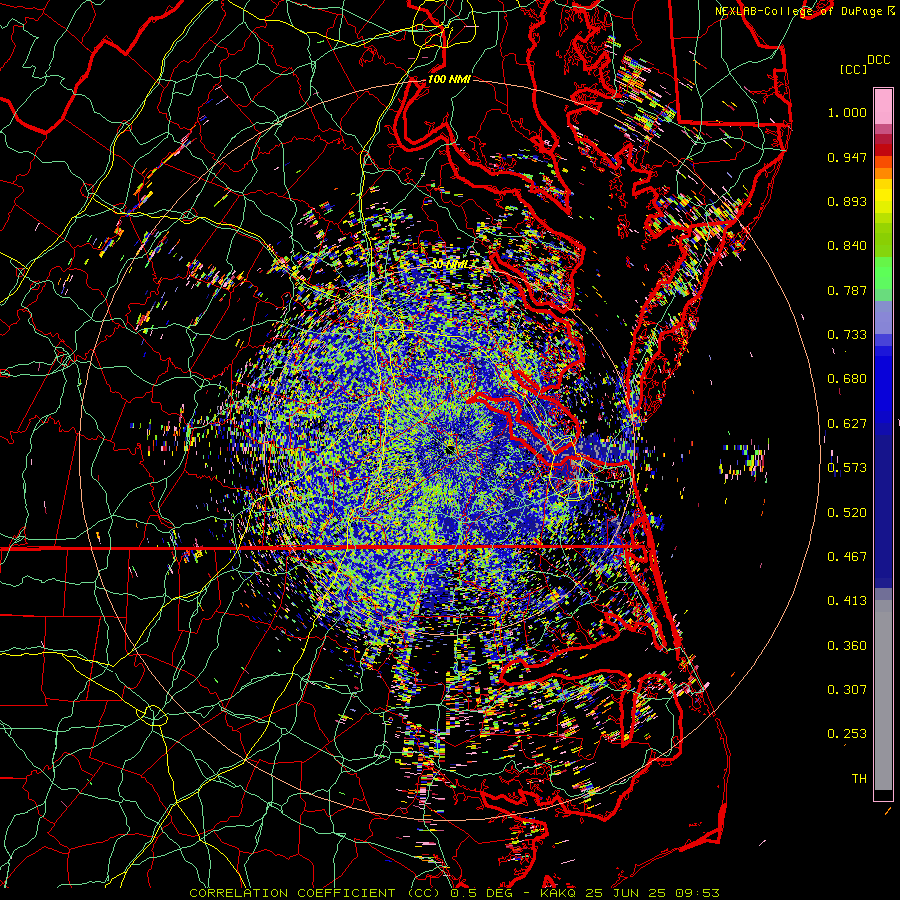
Task: Click the TH threshold label
Action: point(859,779)
